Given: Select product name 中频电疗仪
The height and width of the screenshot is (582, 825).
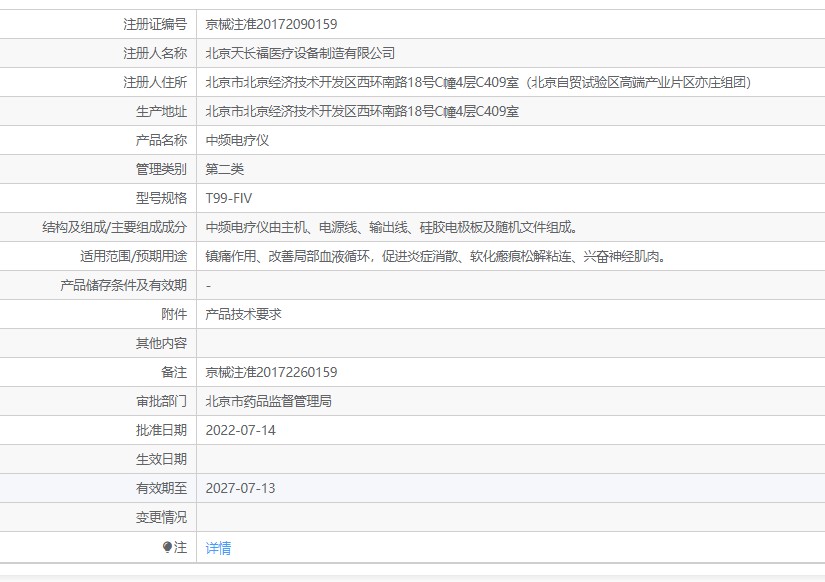Looking at the screenshot, I should coord(237,140).
